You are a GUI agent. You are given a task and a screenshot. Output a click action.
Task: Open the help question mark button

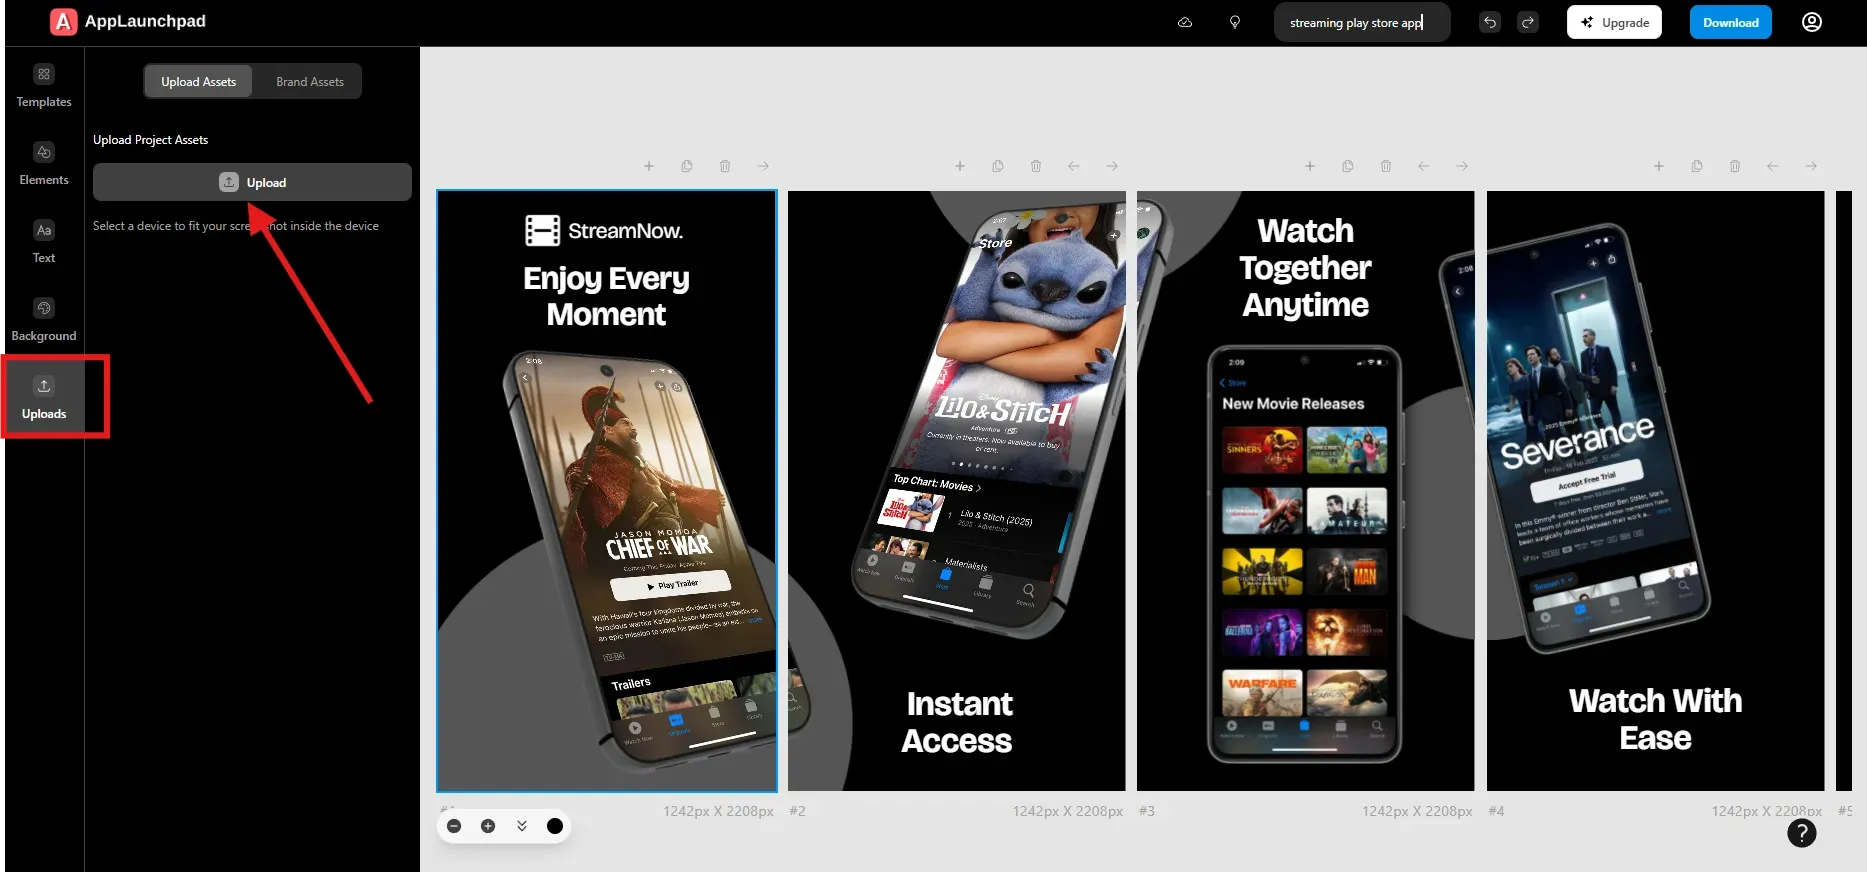(1802, 833)
